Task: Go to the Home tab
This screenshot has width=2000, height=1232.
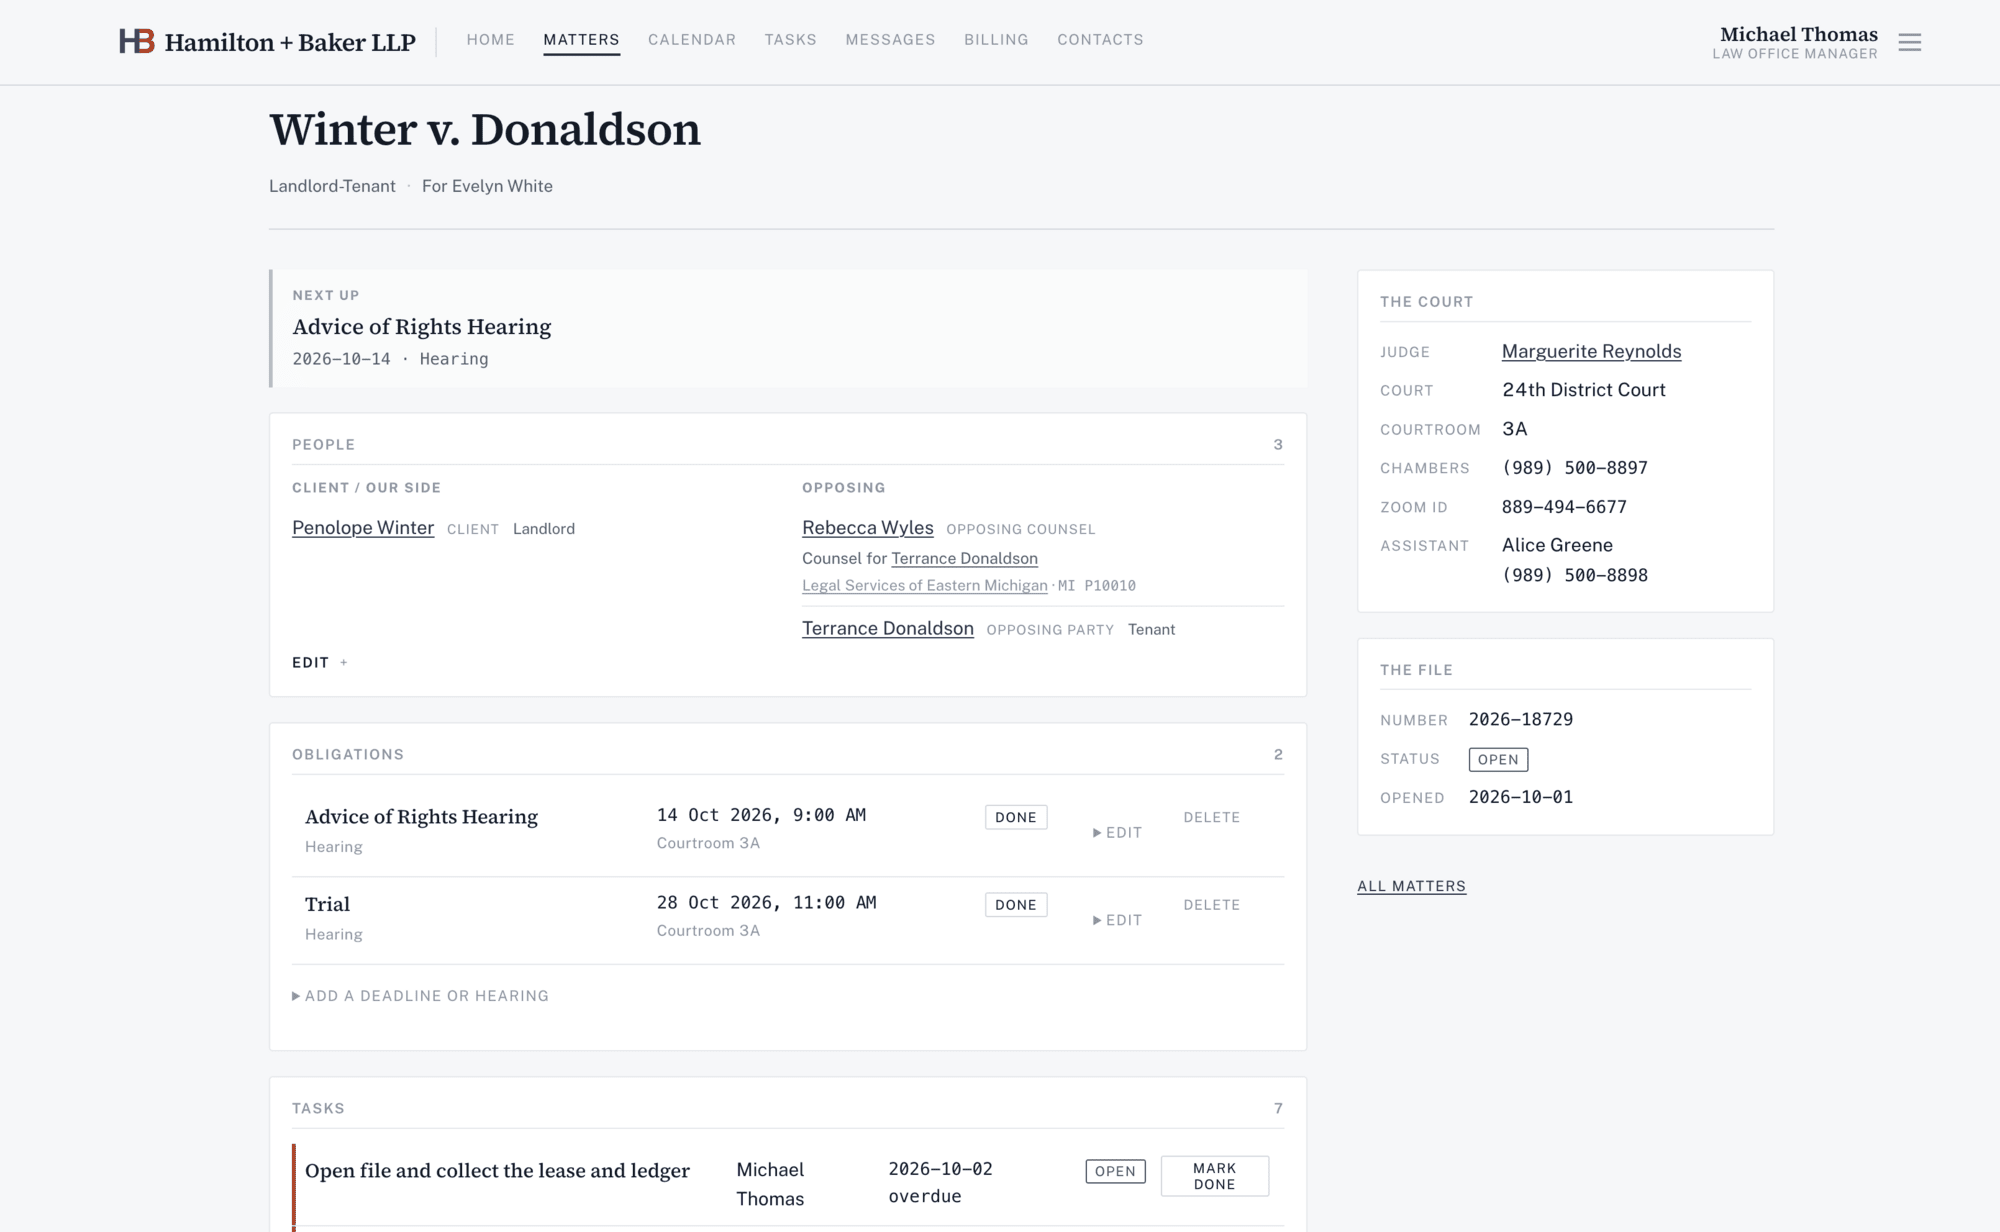Action: 490,40
